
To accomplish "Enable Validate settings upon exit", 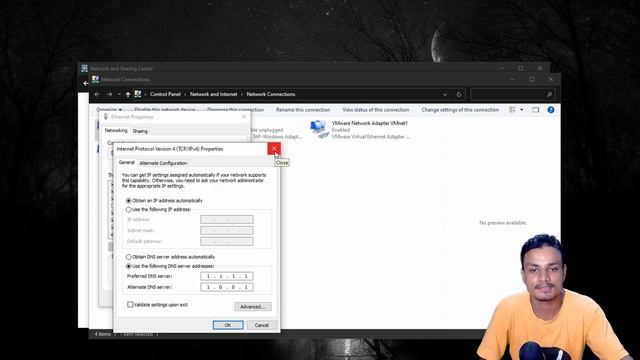I will [130, 304].
